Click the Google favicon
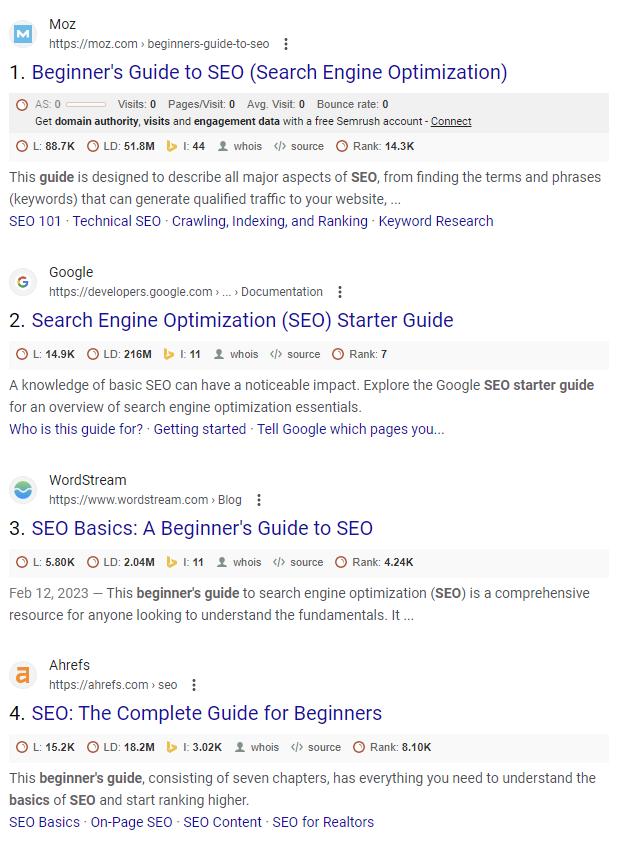 (x=22, y=281)
